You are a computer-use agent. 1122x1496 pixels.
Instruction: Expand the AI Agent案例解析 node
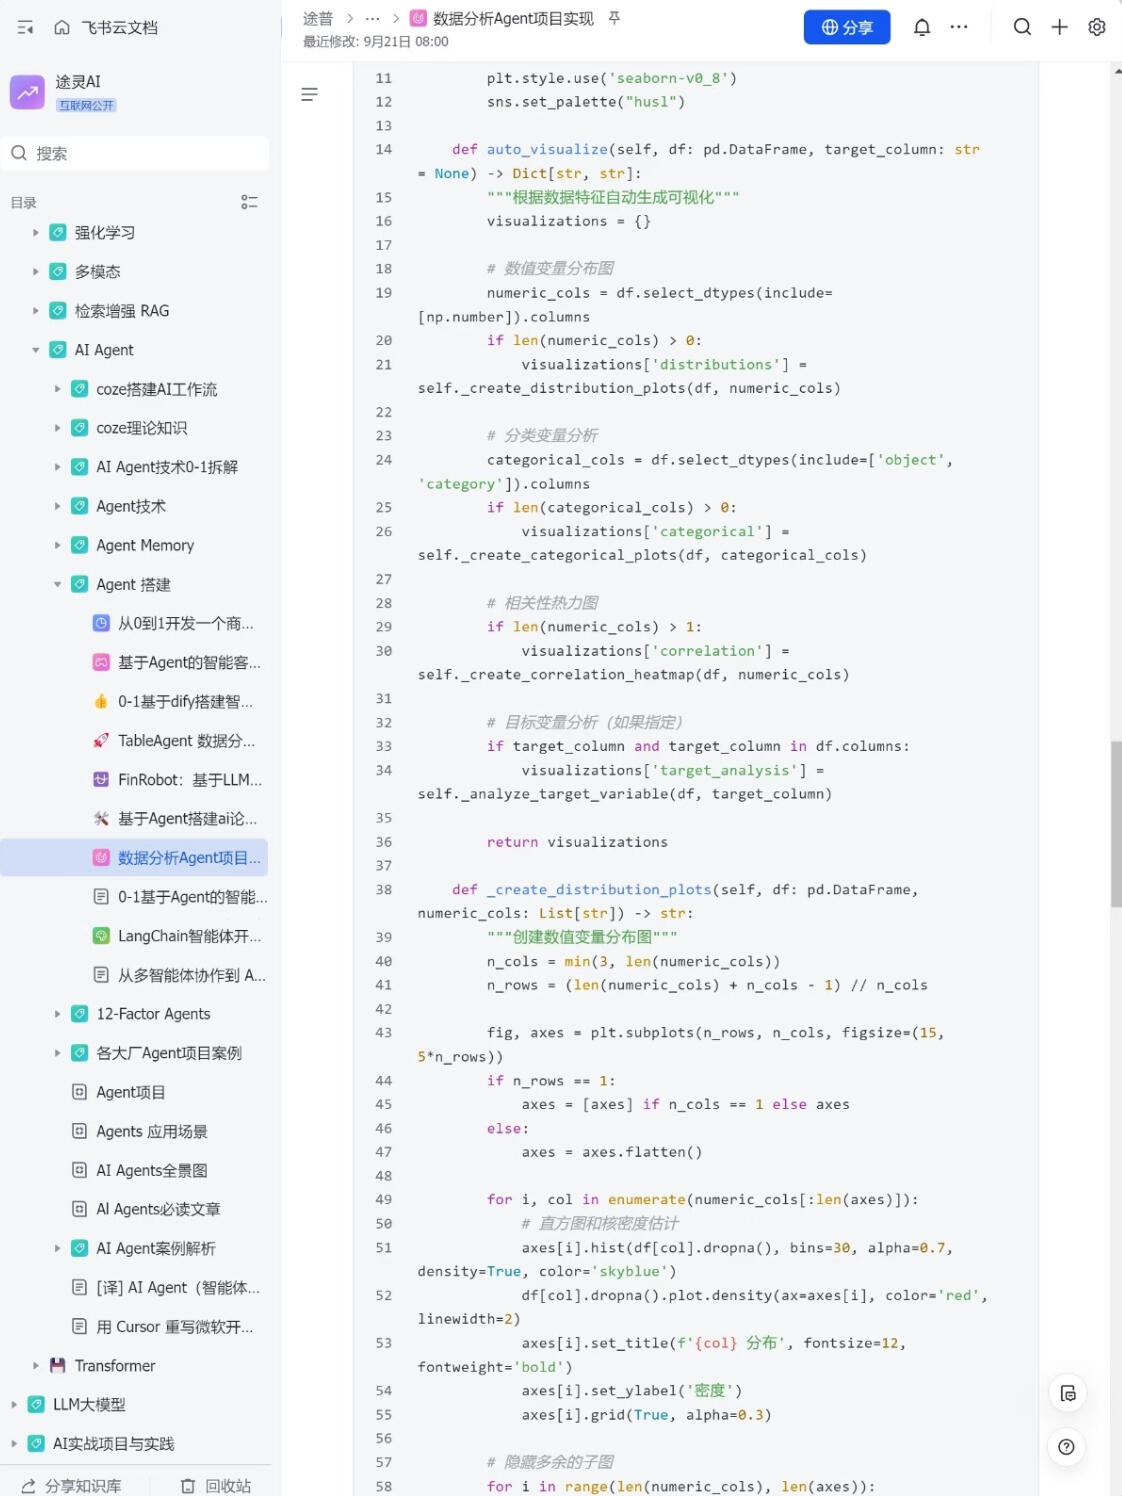tap(57, 1248)
